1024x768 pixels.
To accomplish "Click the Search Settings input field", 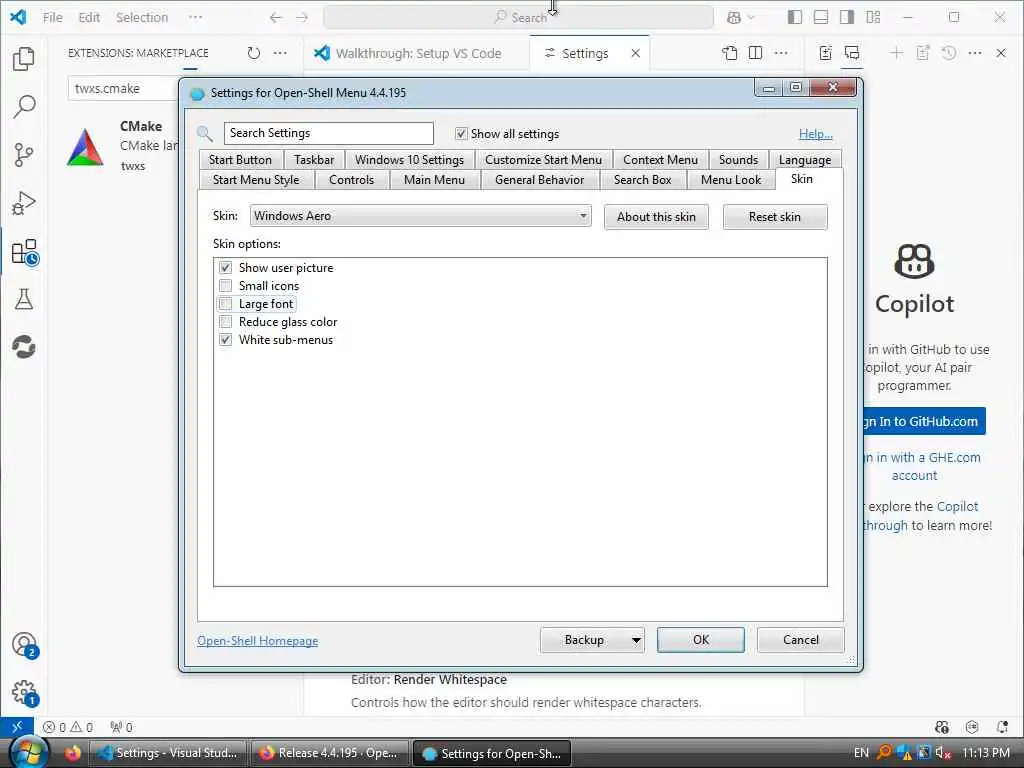I will pos(328,133).
